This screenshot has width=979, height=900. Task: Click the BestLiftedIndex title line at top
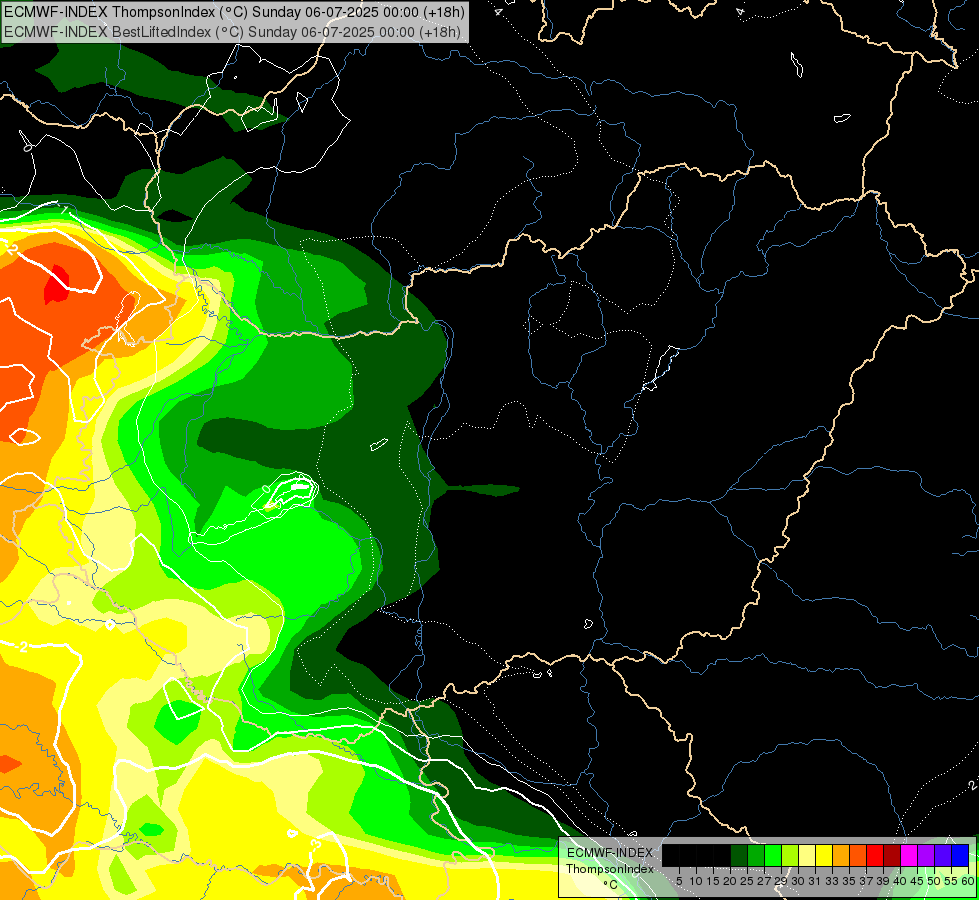(x=232, y=32)
